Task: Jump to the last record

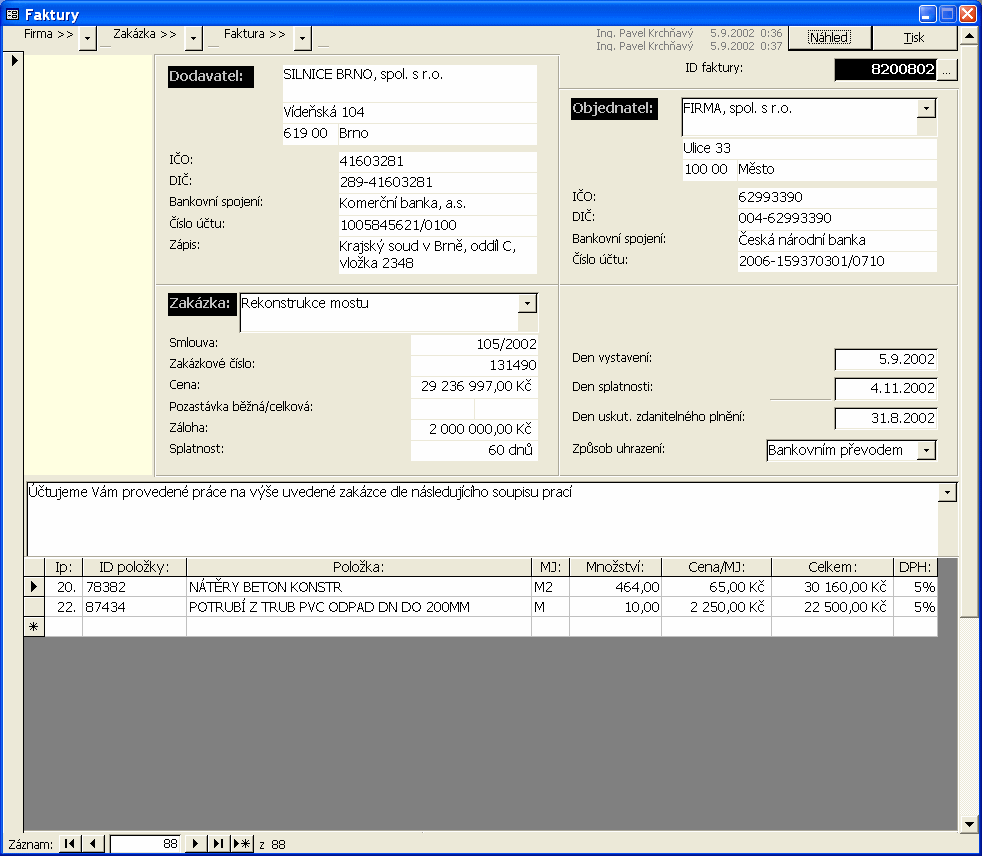Action: 218,844
